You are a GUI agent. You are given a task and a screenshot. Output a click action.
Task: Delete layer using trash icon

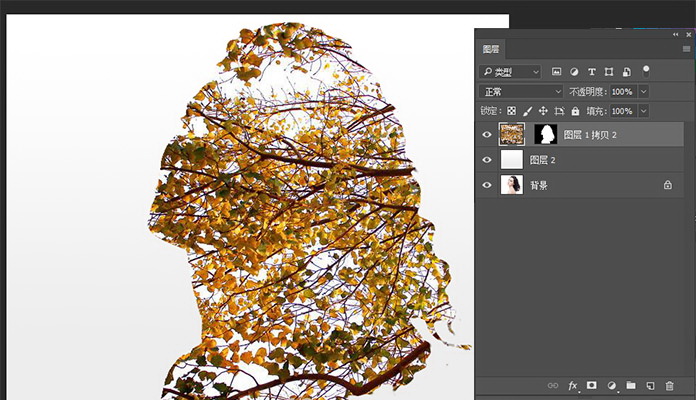coord(669,385)
